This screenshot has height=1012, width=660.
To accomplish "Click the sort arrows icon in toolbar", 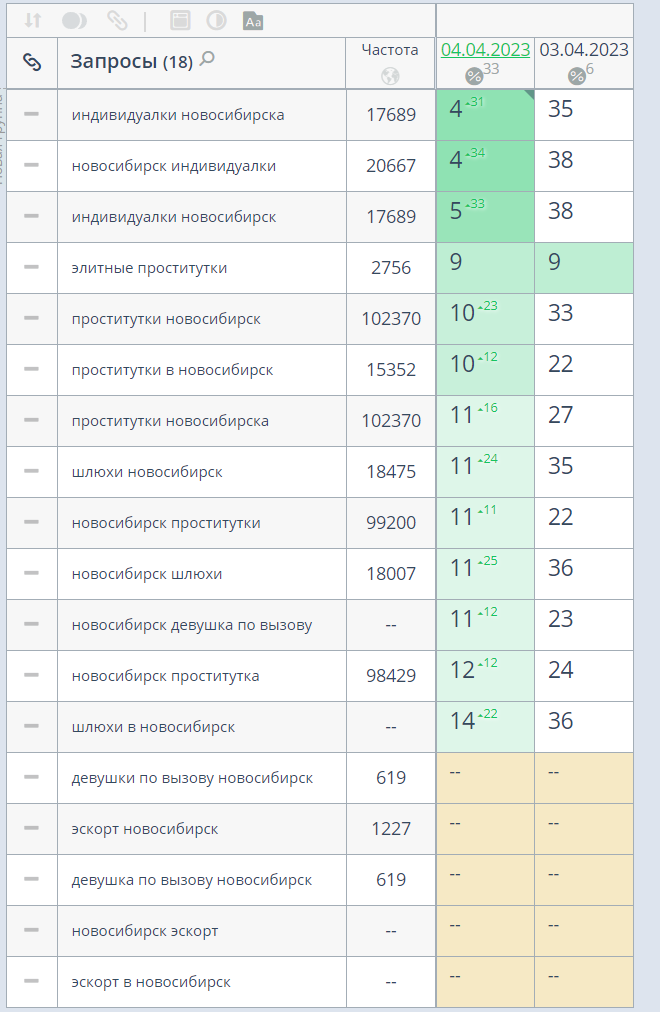I will [x=32, y=20].
